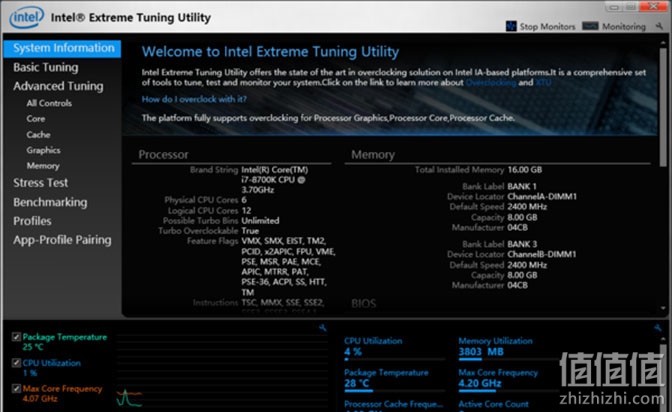Click the Monitoring display icon

point(590,26)
